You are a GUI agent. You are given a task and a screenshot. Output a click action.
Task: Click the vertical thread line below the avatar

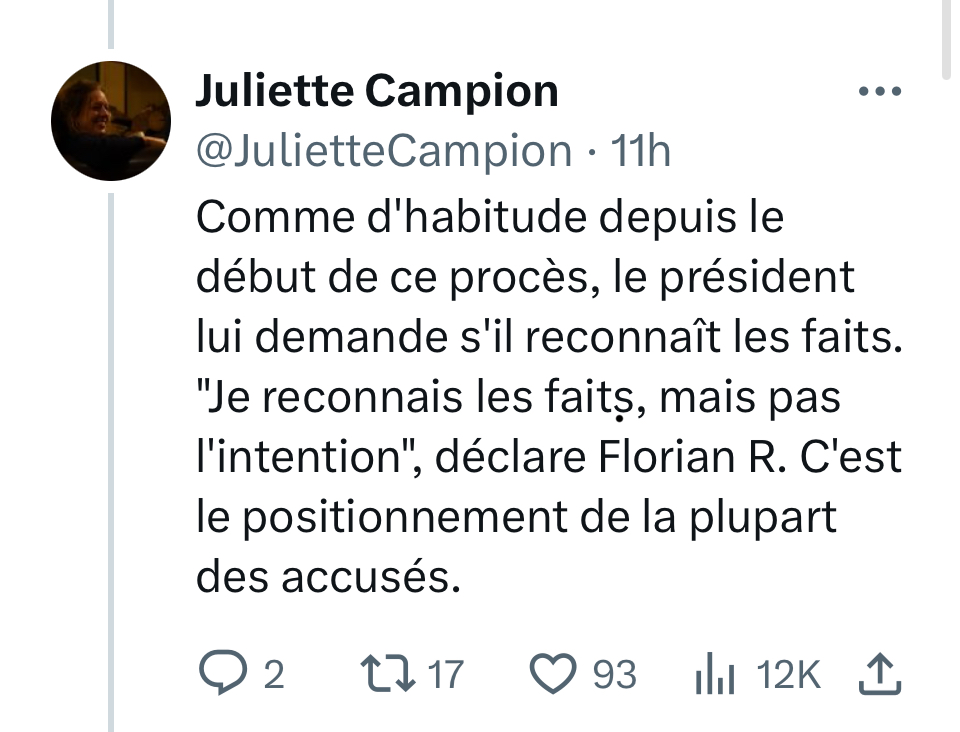click(x=110, y=450)
